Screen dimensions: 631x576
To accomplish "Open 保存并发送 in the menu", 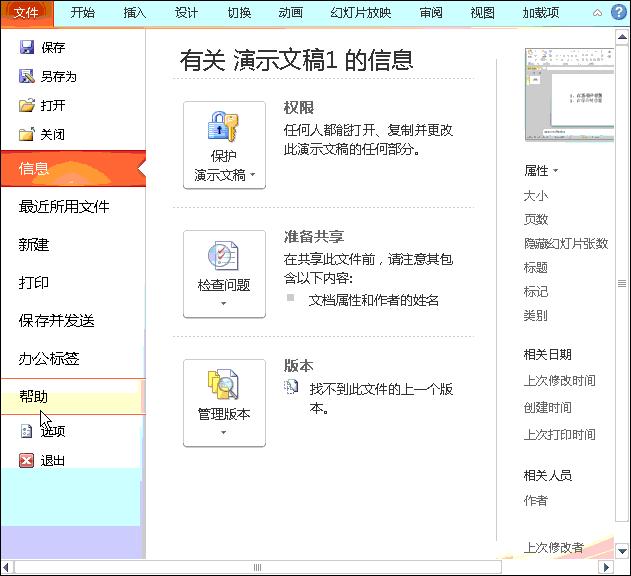I will 73,320.
